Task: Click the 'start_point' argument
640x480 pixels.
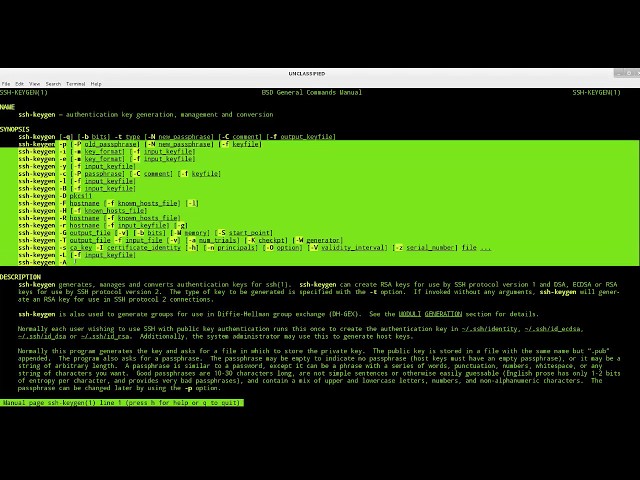Action: click(x=249, y=233)
